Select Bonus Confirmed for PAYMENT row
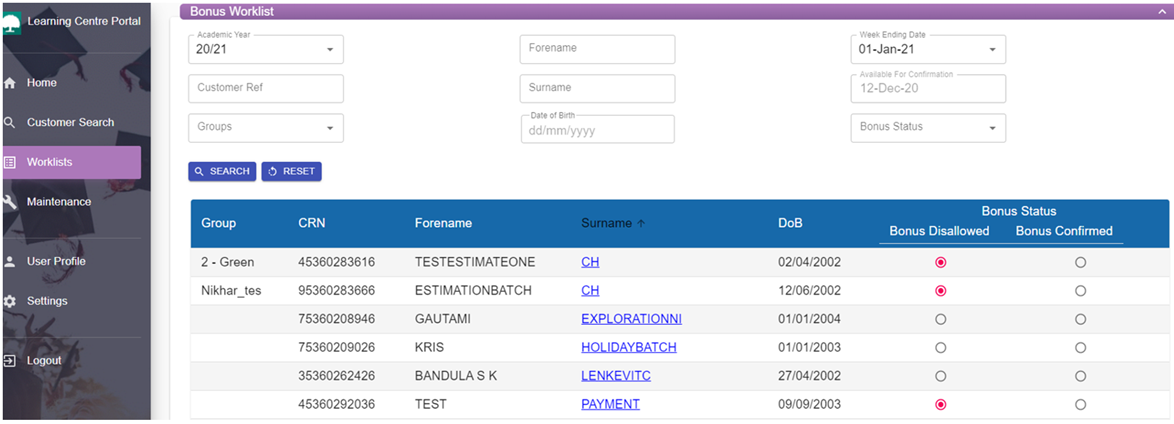This screenshot has height=424, width=1174. pos(1080,405)
